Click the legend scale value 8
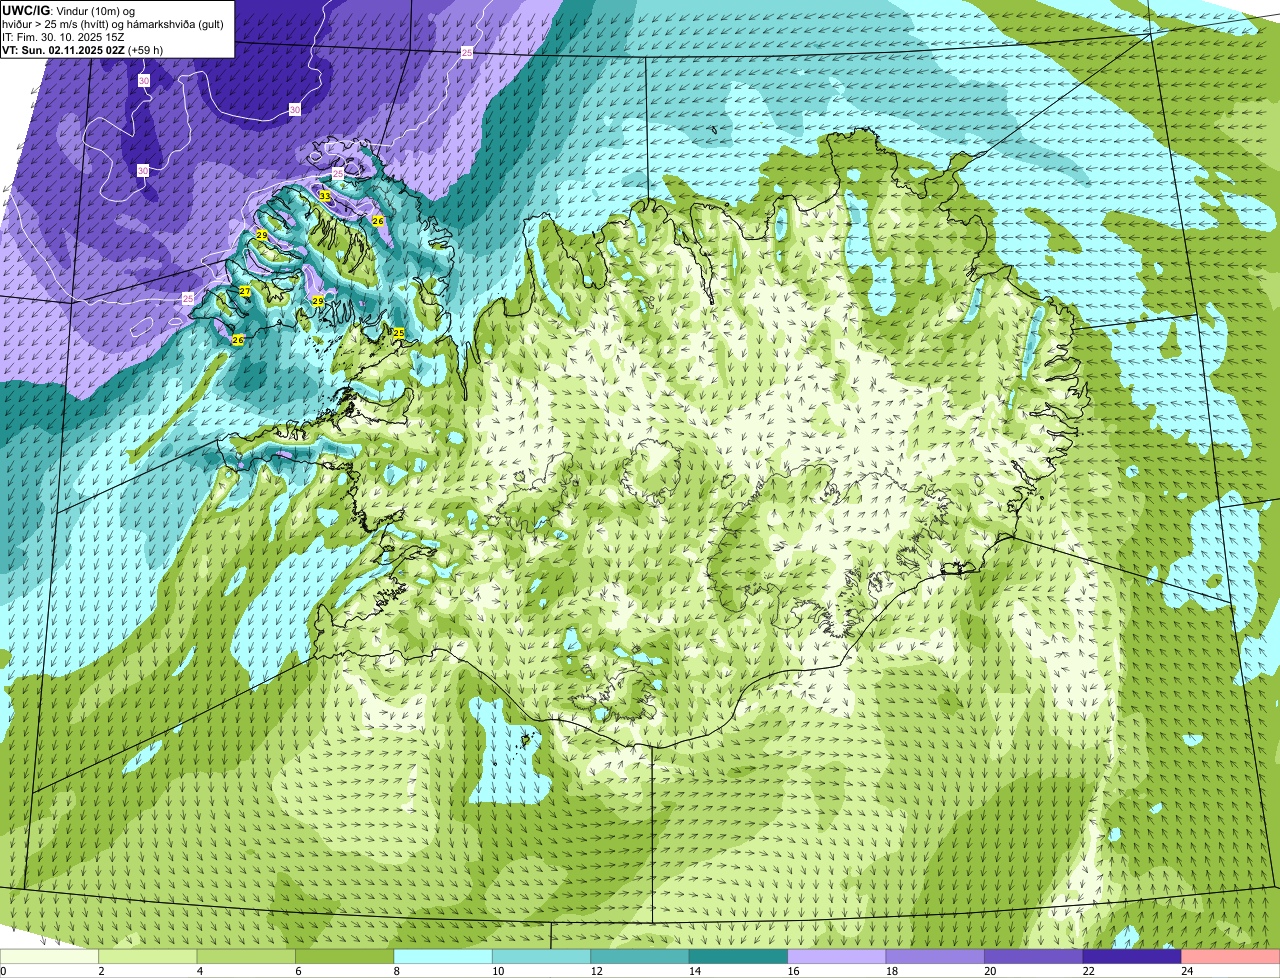 click(395, 971)
